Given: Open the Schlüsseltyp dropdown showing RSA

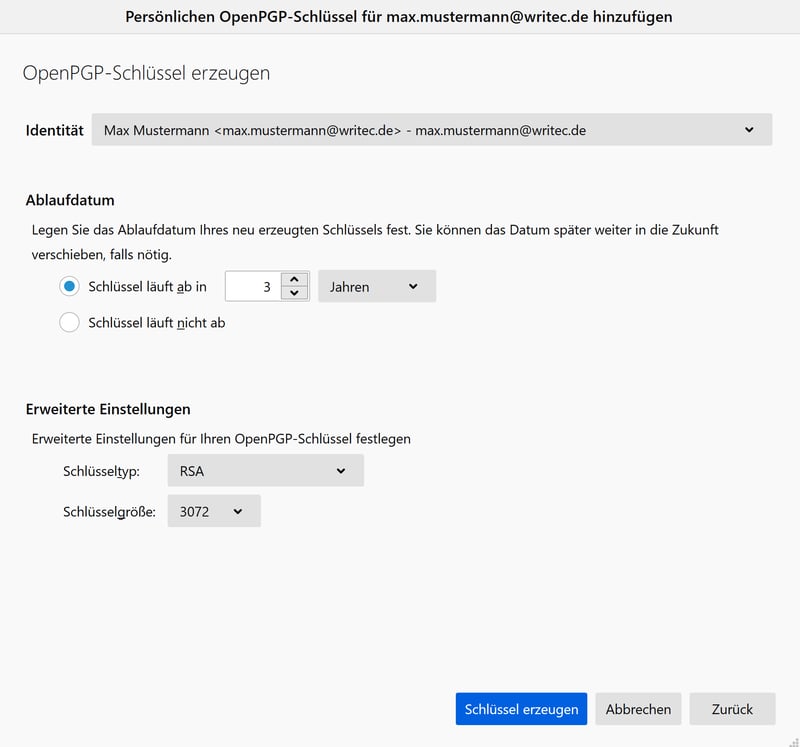Looking at the screenshot, I should [x=265, y=470].
